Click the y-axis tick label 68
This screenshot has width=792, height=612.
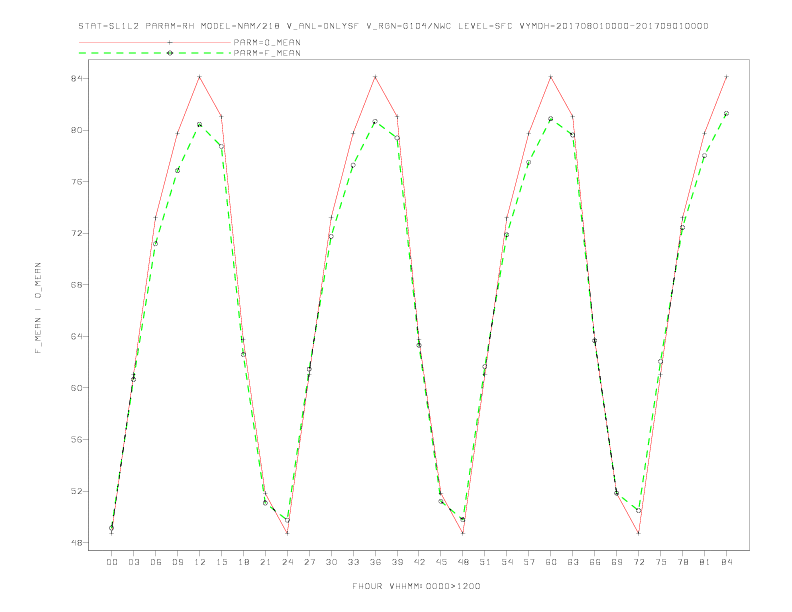[77, 285]
